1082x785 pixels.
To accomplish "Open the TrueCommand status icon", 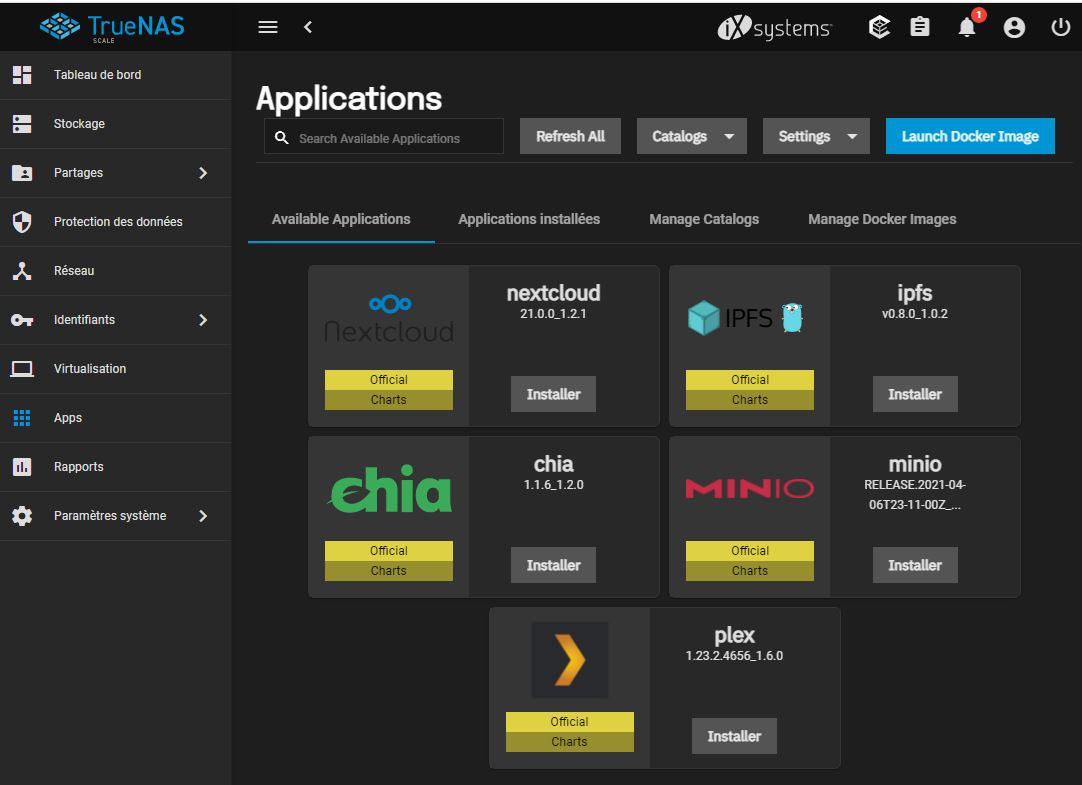I will click(x=879, y=27).
